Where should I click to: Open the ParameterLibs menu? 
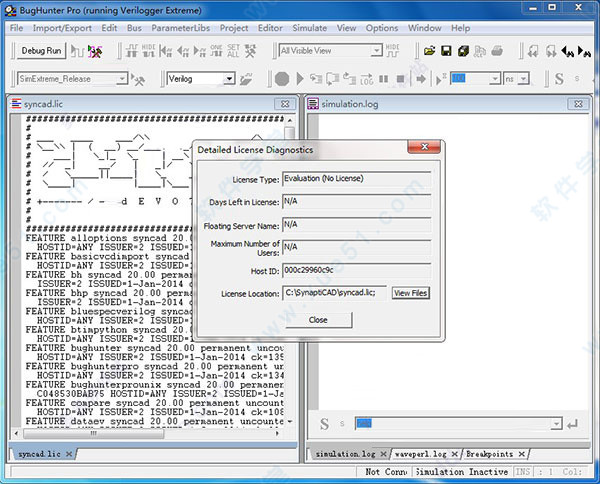(x=181, y=28)
